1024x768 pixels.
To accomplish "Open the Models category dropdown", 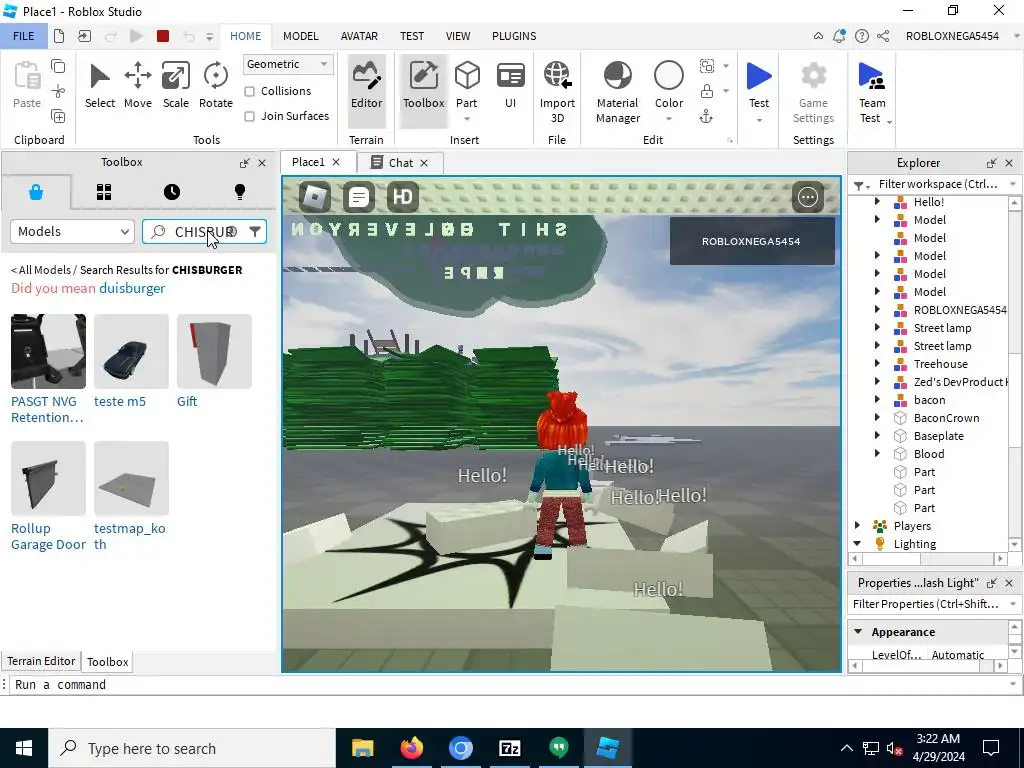I will 72,231.
